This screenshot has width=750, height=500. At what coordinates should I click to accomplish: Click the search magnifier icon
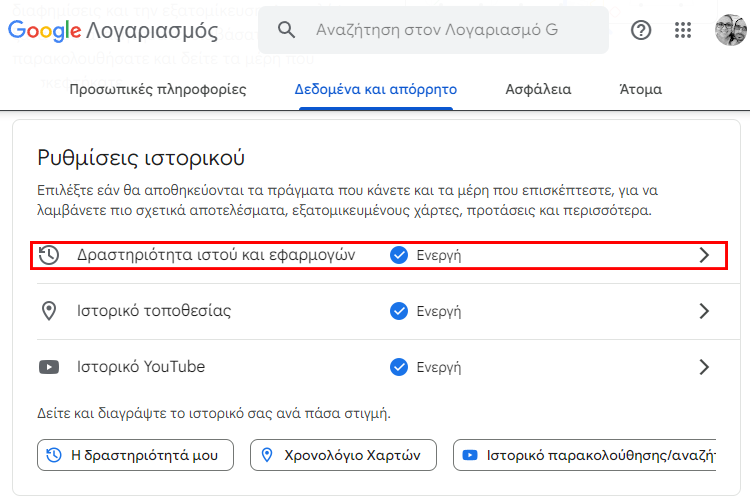[x=286, y=30]
